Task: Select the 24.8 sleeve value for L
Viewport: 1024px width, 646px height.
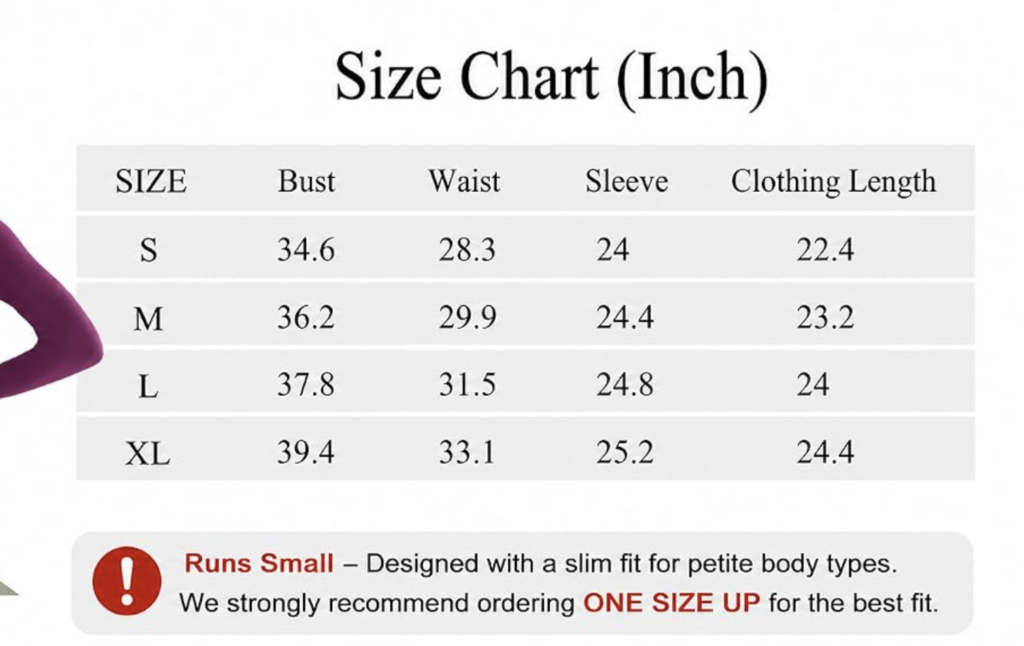Action: 625,385
